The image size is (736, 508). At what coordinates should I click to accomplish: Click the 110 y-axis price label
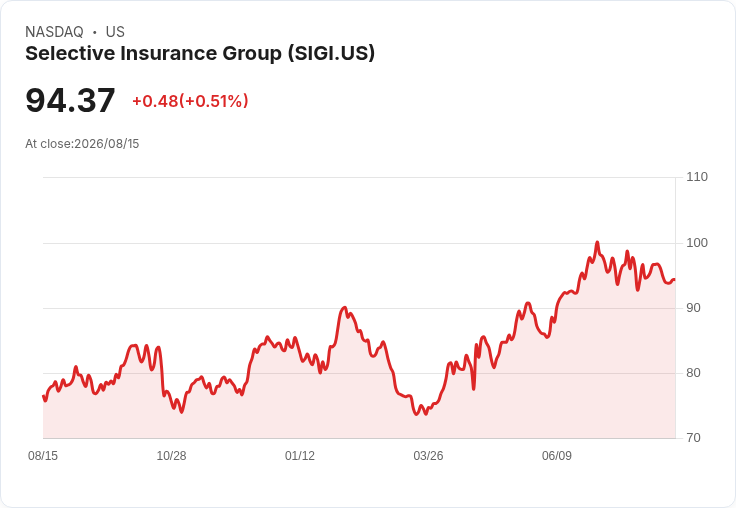(697, 177)
